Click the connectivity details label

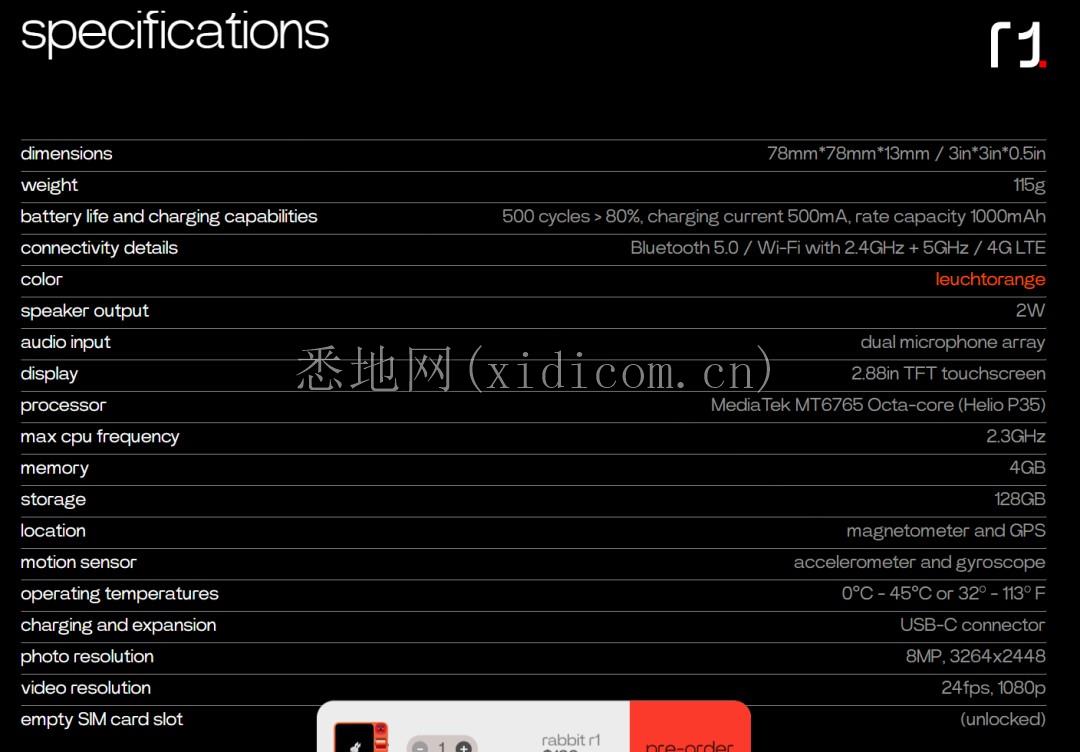pyautogui.click(x=99, y=248)
